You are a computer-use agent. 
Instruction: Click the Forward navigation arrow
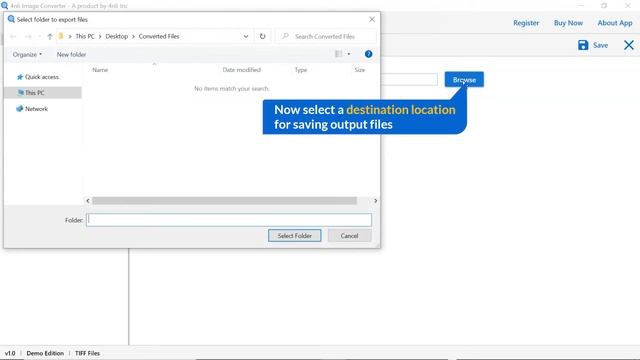[28, 36]
